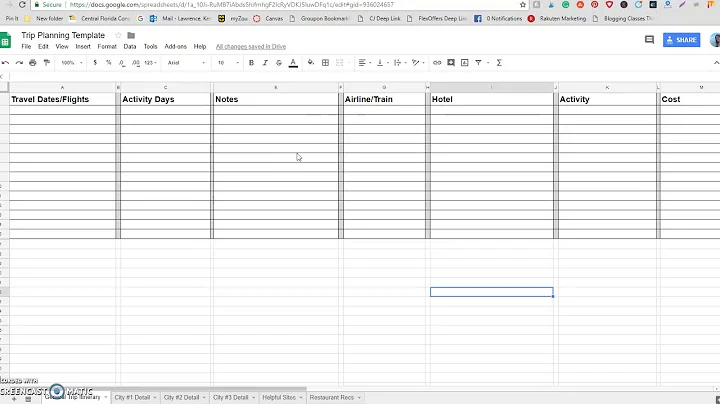Open text wrapping dropdown
The height and width of the screenshot is (404, 720).
pos(400,62)
